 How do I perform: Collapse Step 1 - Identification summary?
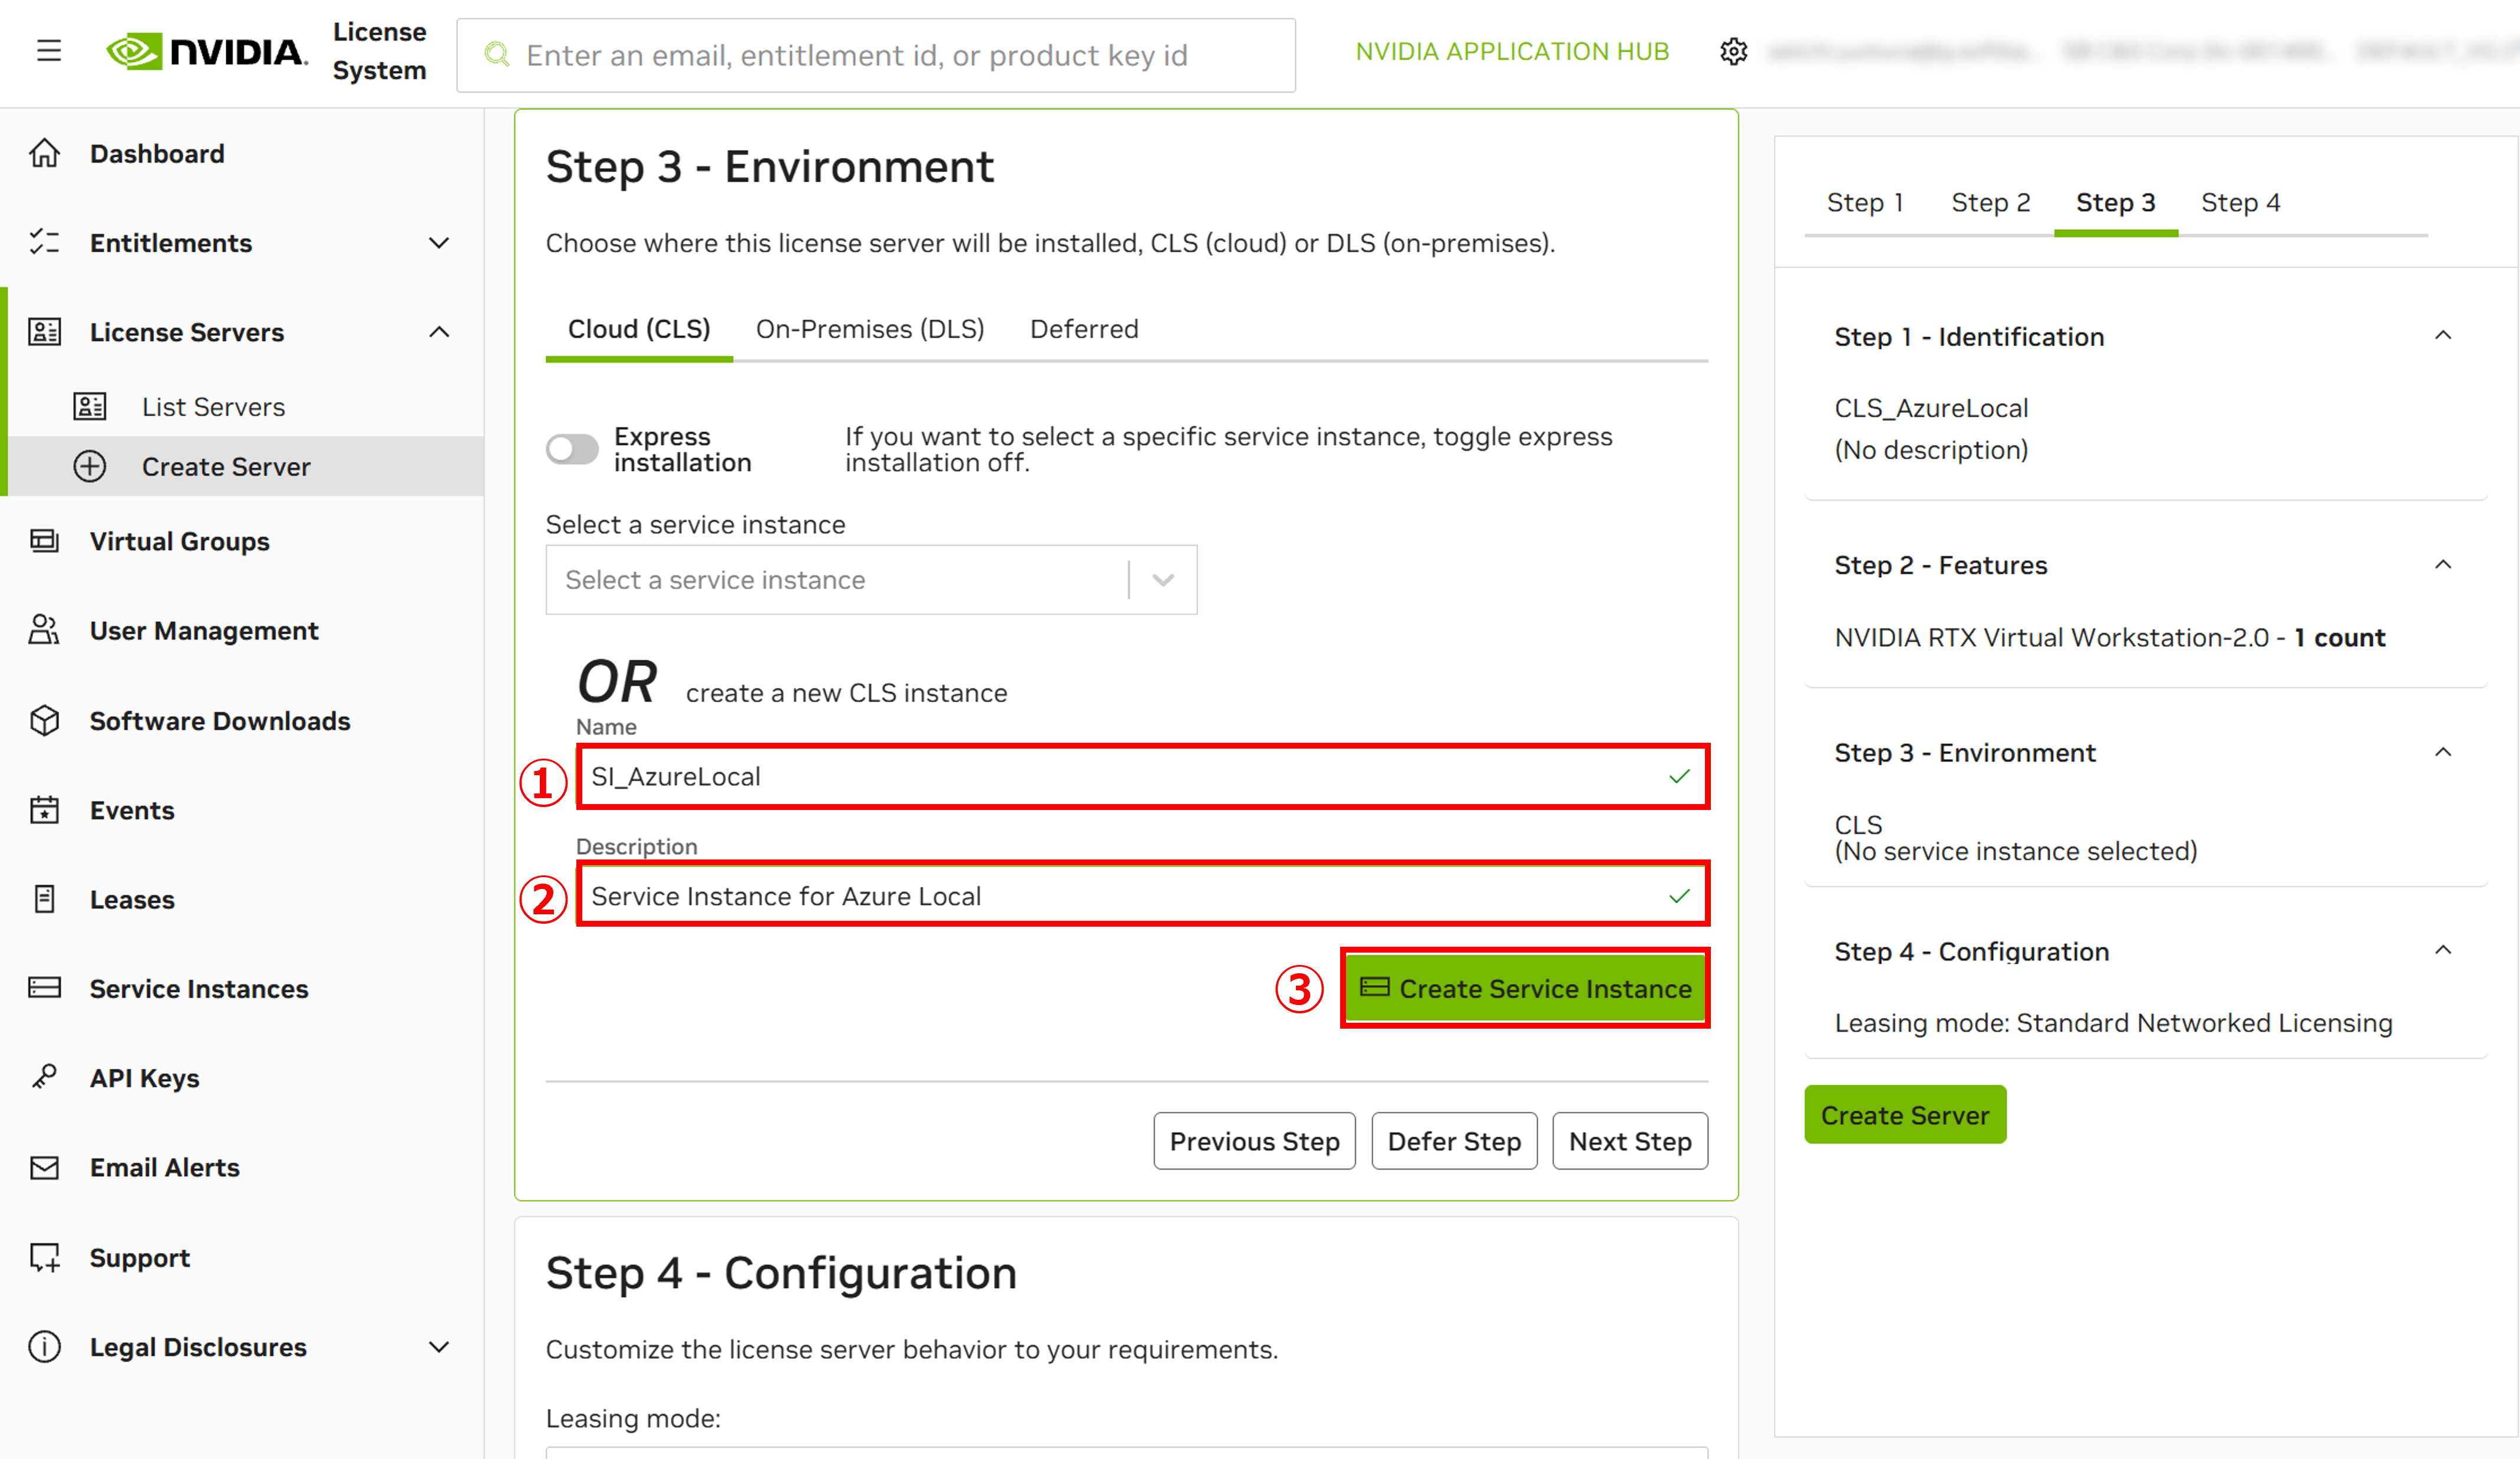(x=2443, y=336)
